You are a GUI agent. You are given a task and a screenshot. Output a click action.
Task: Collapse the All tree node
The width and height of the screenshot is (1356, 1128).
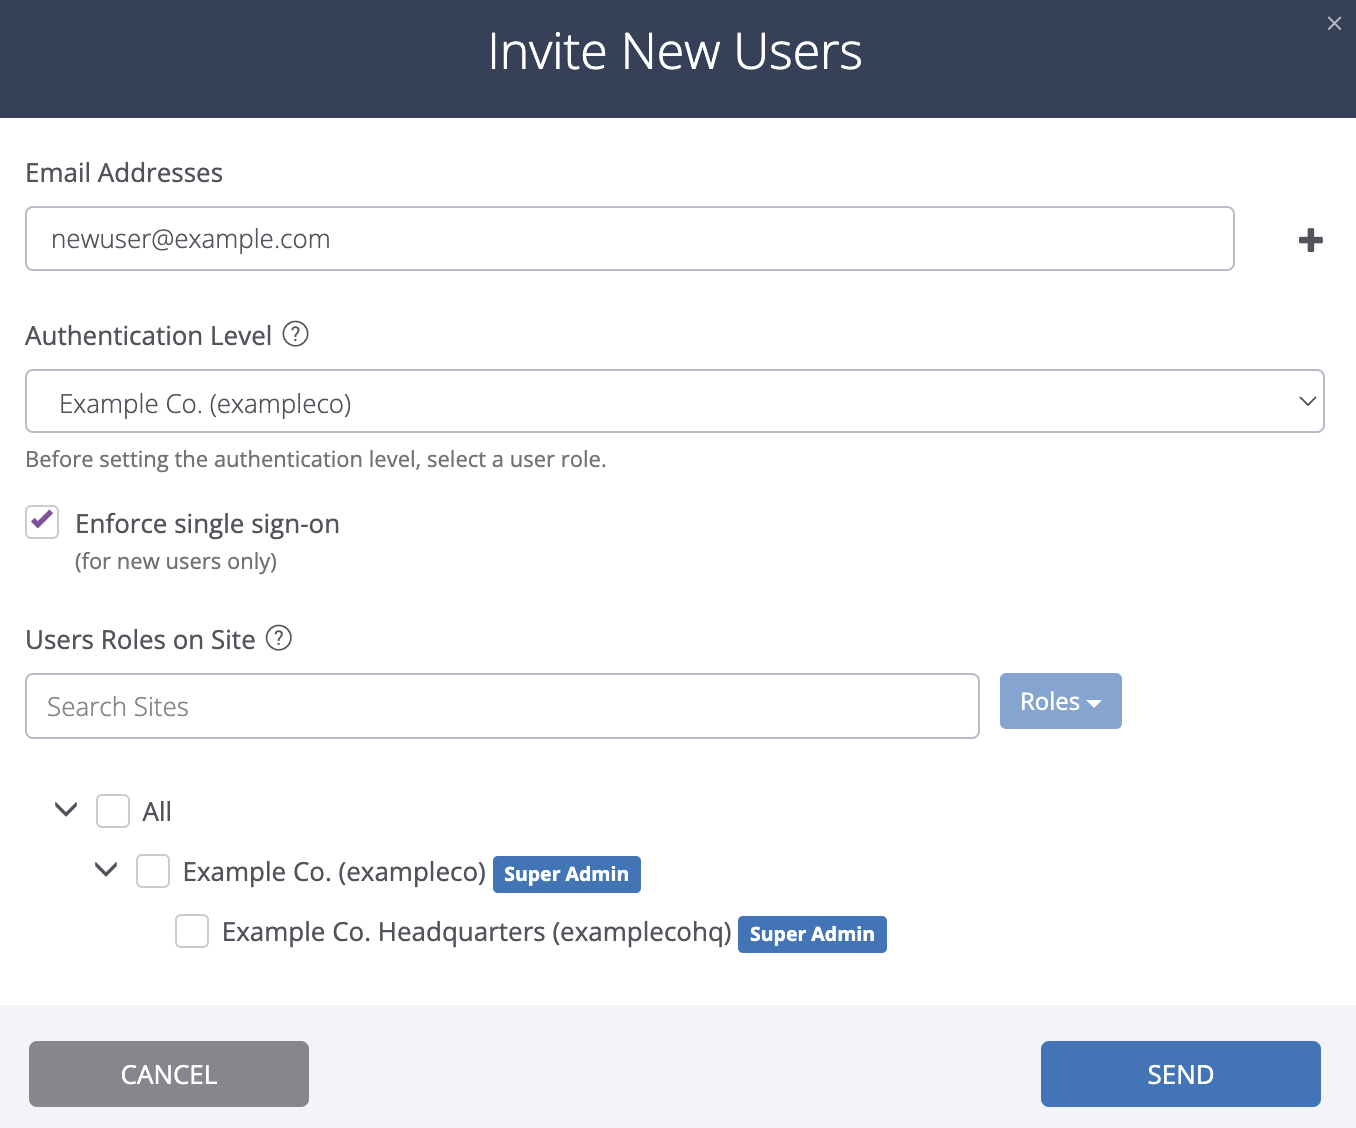65,810
